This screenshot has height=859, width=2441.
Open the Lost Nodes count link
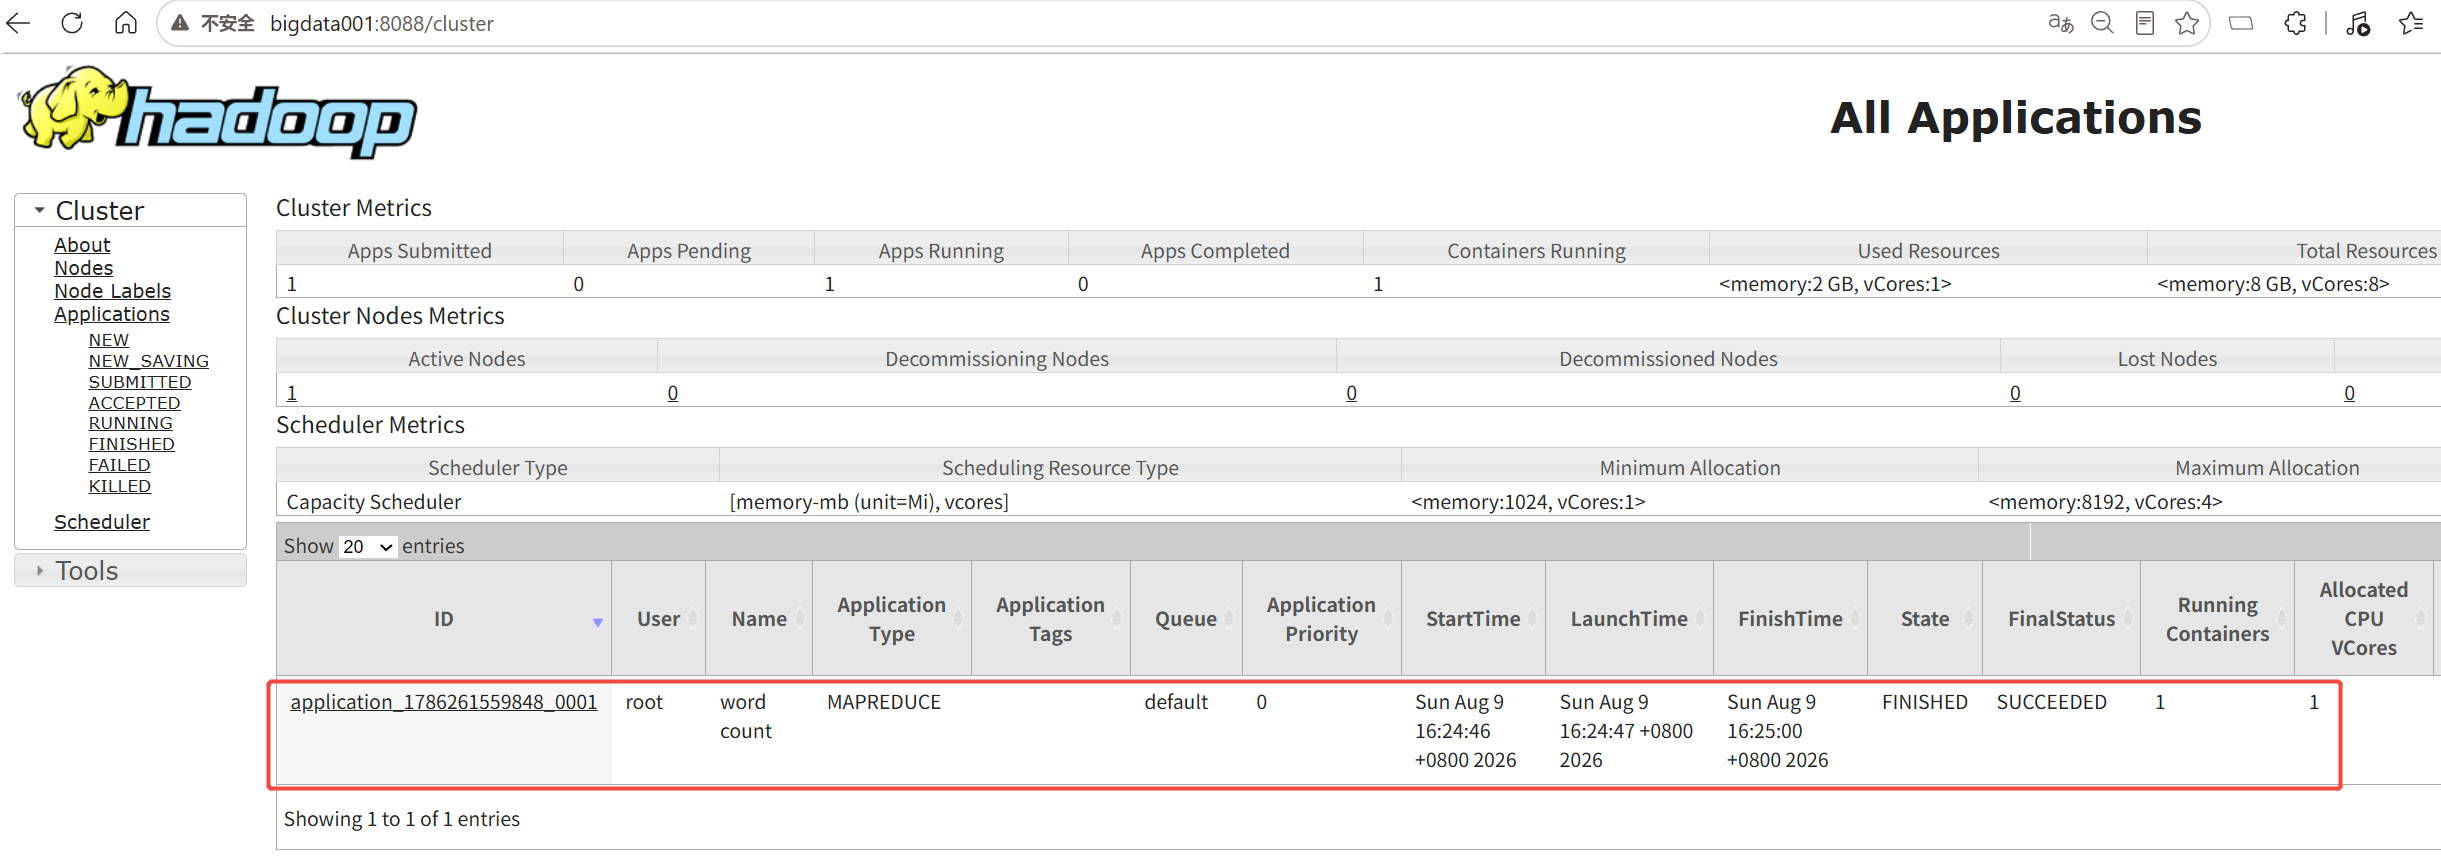click(2015, 393)
